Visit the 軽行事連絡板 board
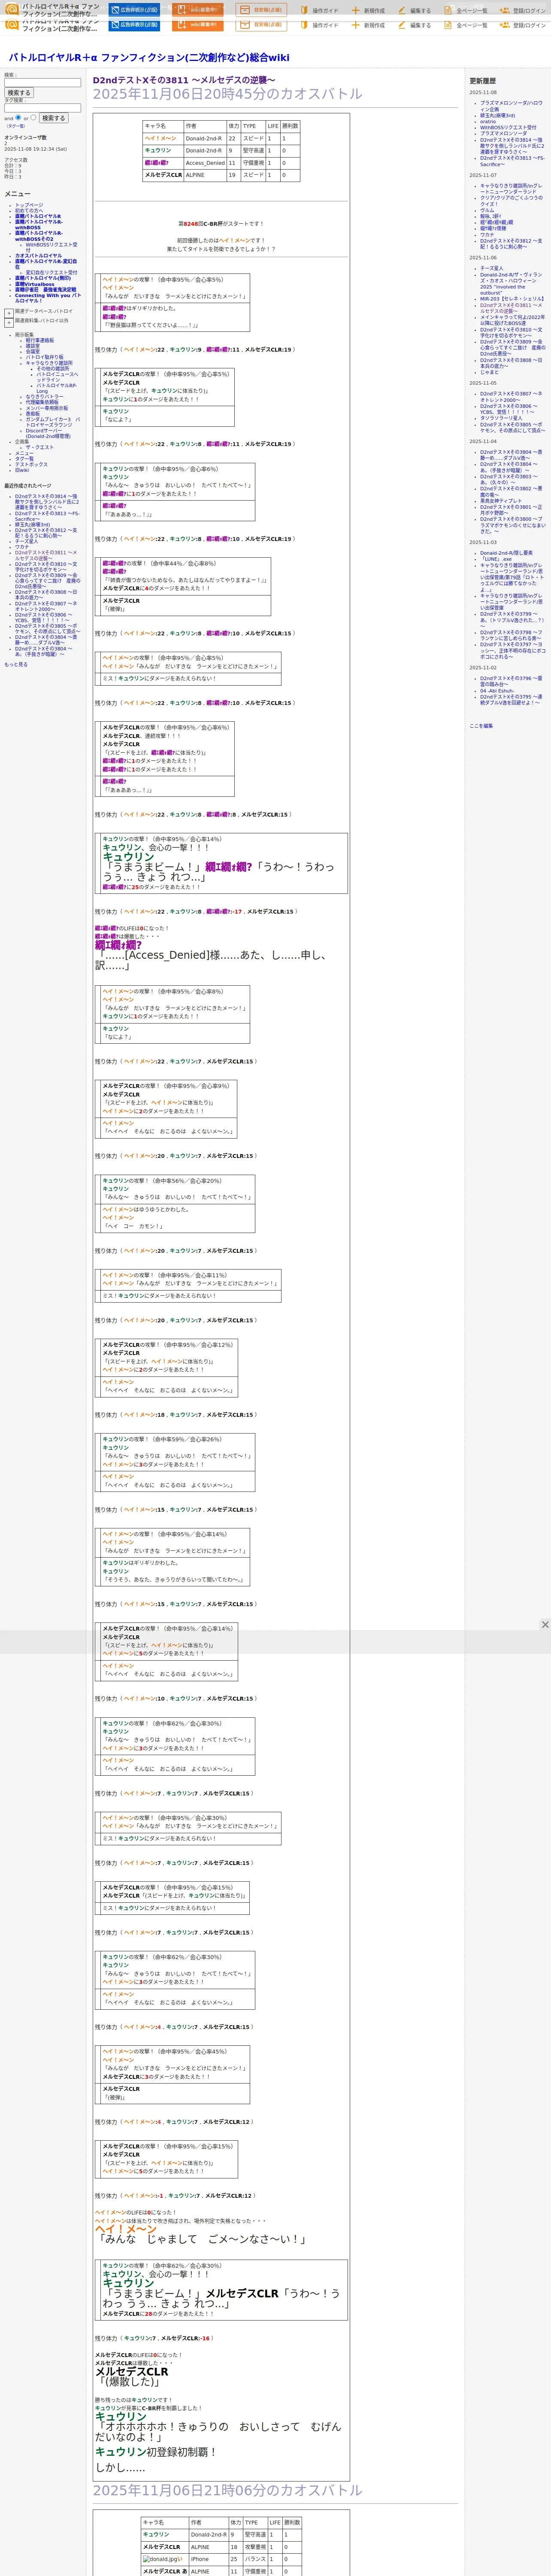This screenshot has width=551, height=2576. tap(40, 340)
